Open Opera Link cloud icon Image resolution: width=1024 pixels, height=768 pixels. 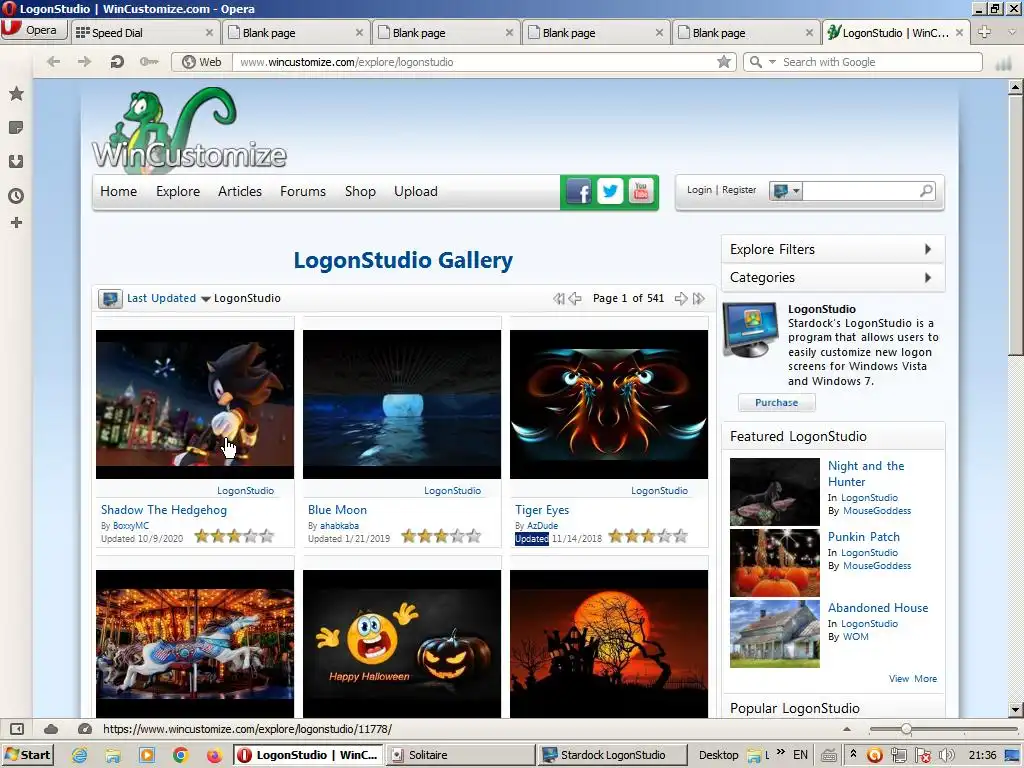click(x=51, y=729)
